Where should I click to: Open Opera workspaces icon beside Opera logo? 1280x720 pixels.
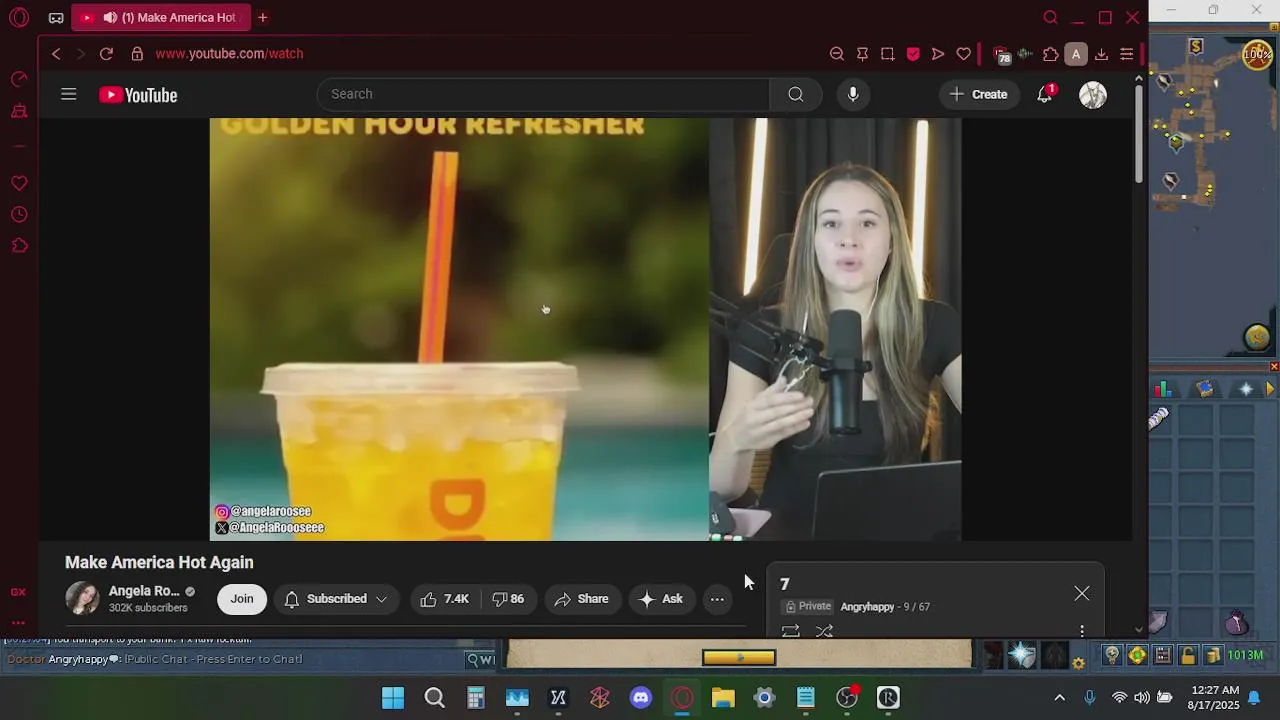[56, 18]
